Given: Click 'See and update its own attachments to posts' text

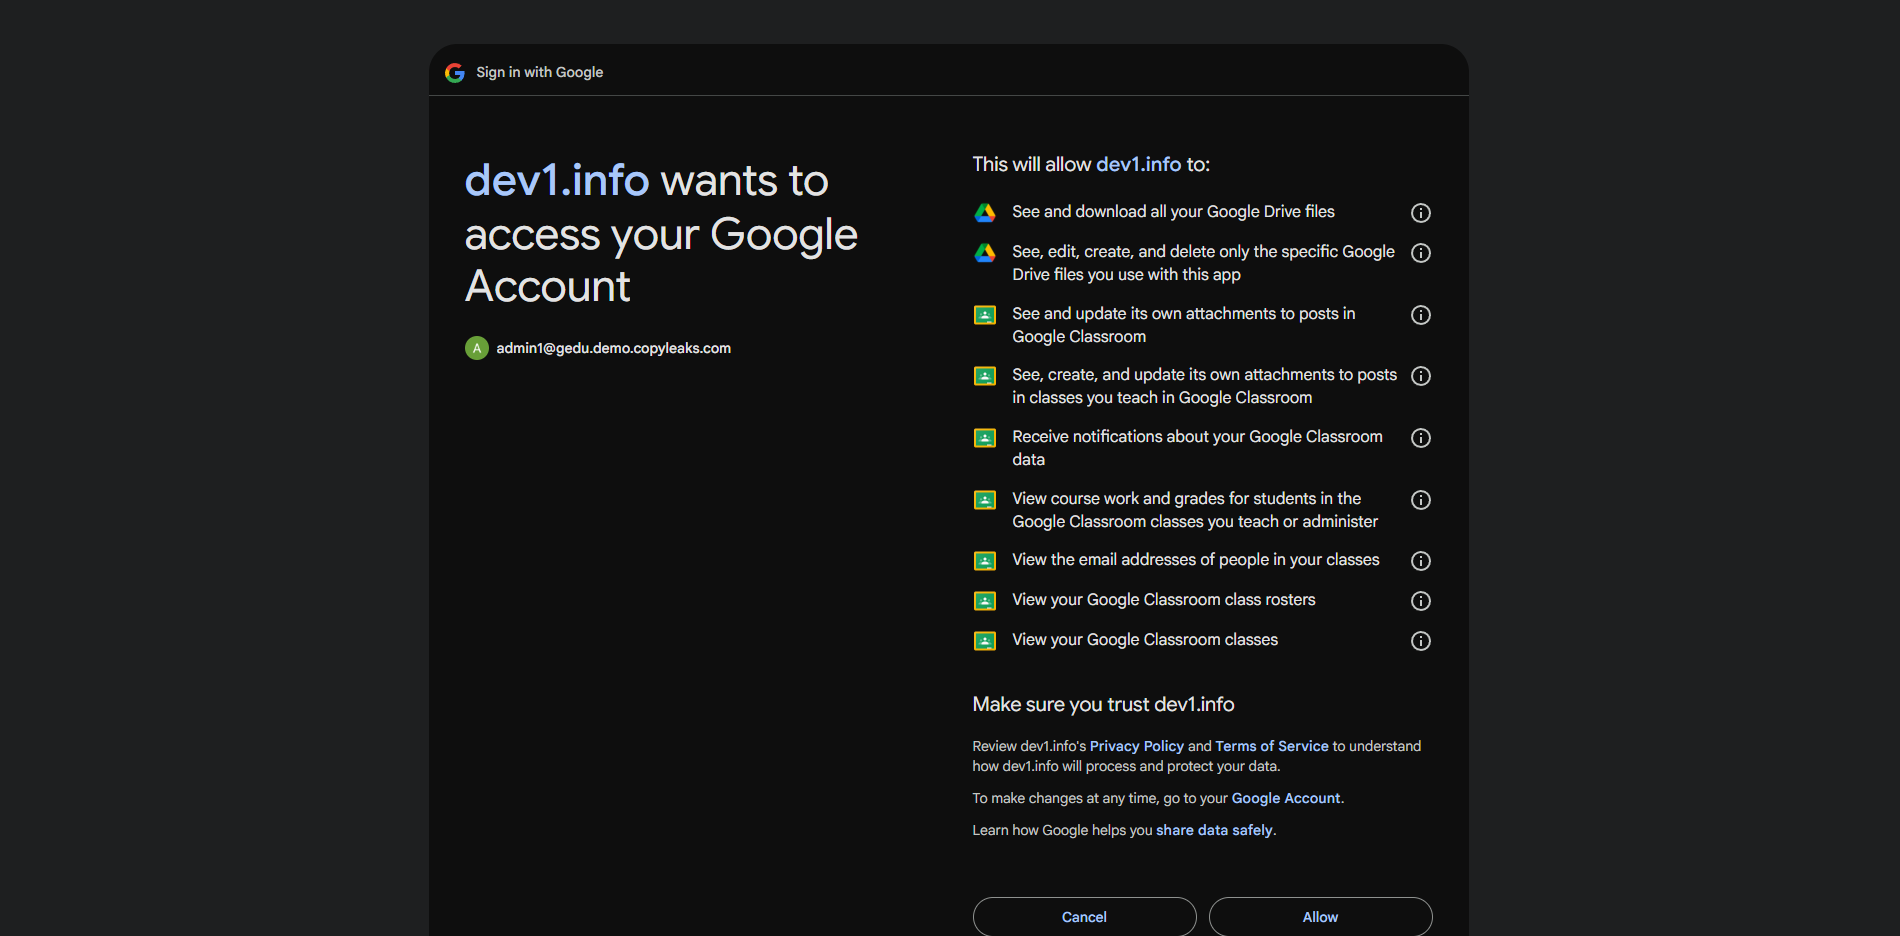Looking at the screenshot, I should coord(1183,325).
